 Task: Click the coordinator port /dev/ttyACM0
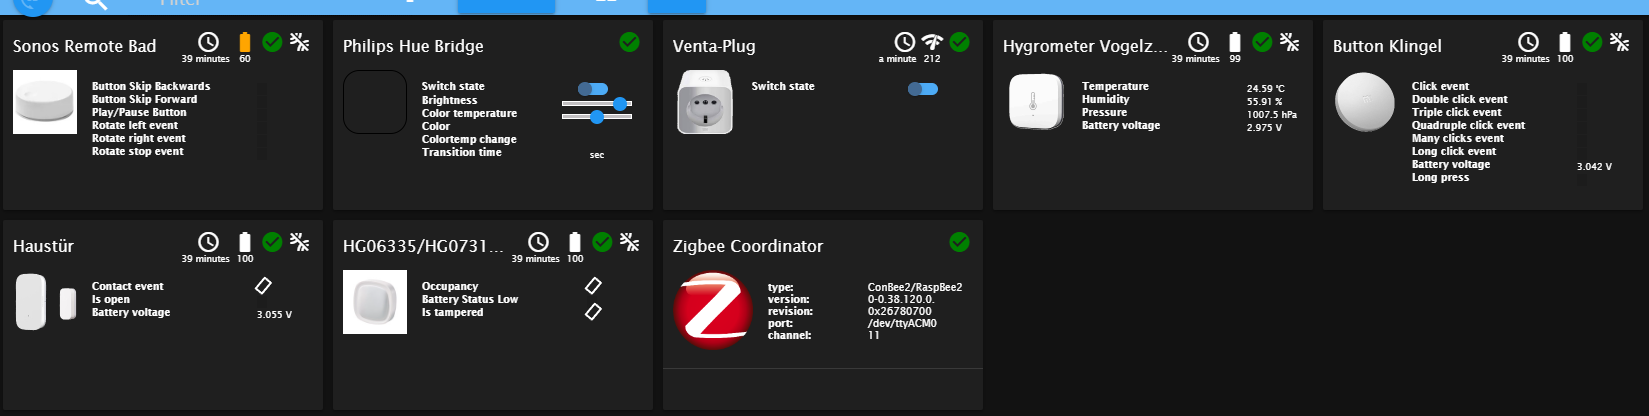coord(902,323)
